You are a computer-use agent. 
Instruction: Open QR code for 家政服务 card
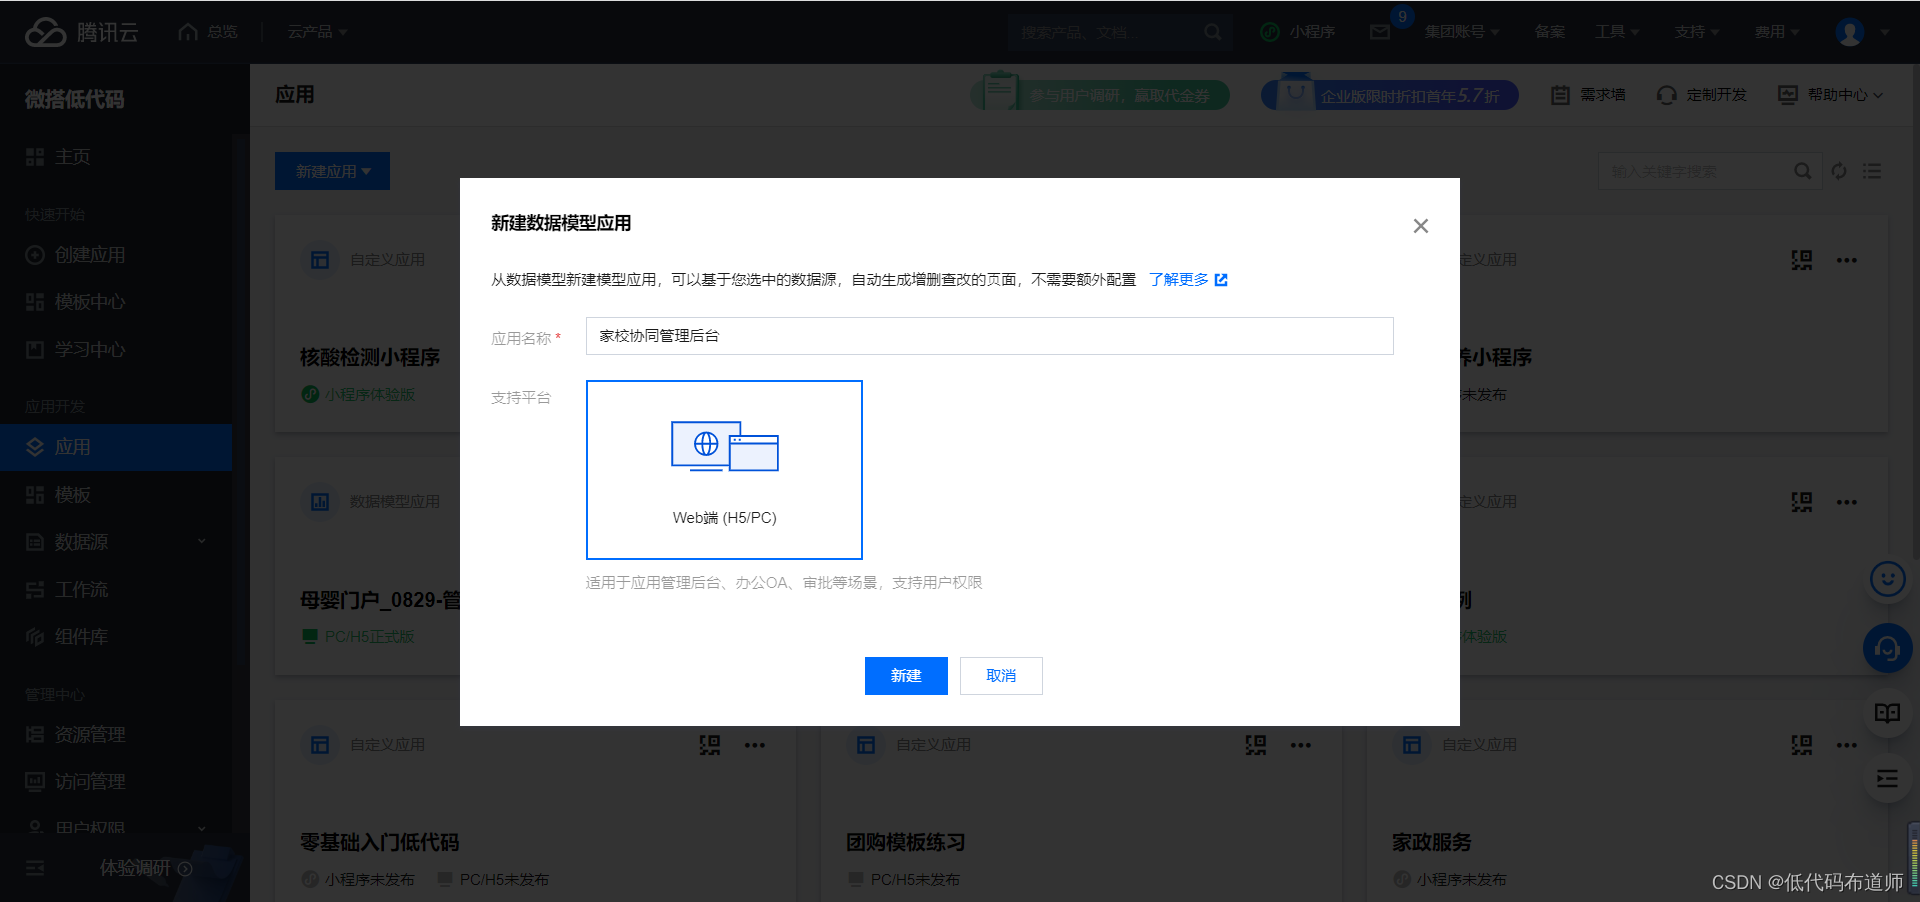click(x=1802, y=745)
